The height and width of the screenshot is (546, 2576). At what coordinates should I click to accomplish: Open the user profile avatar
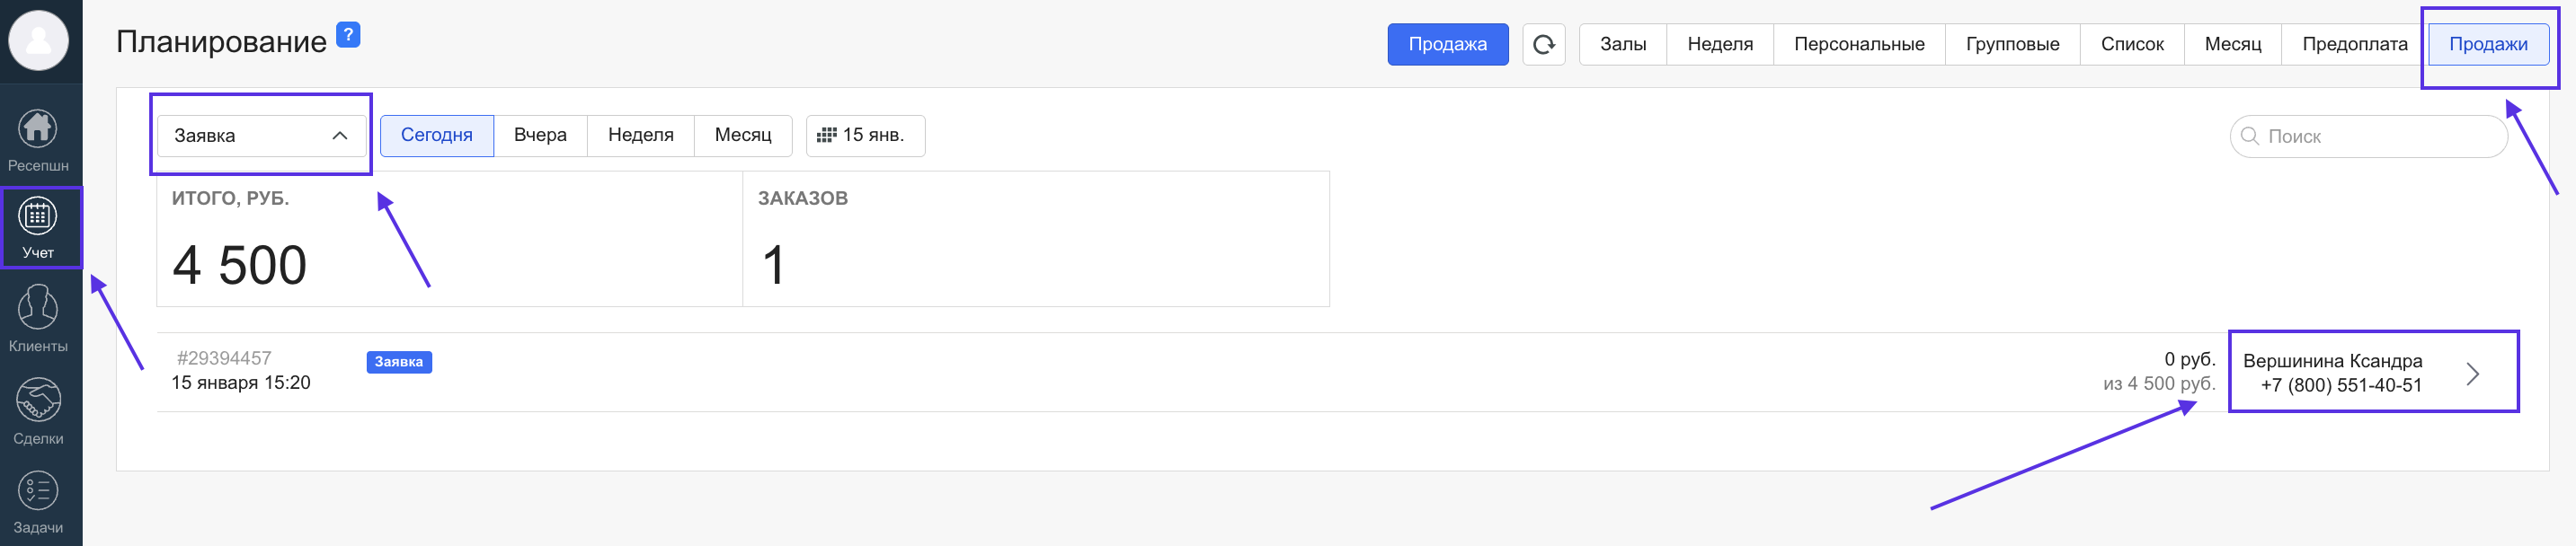click(x=38, y=40)
